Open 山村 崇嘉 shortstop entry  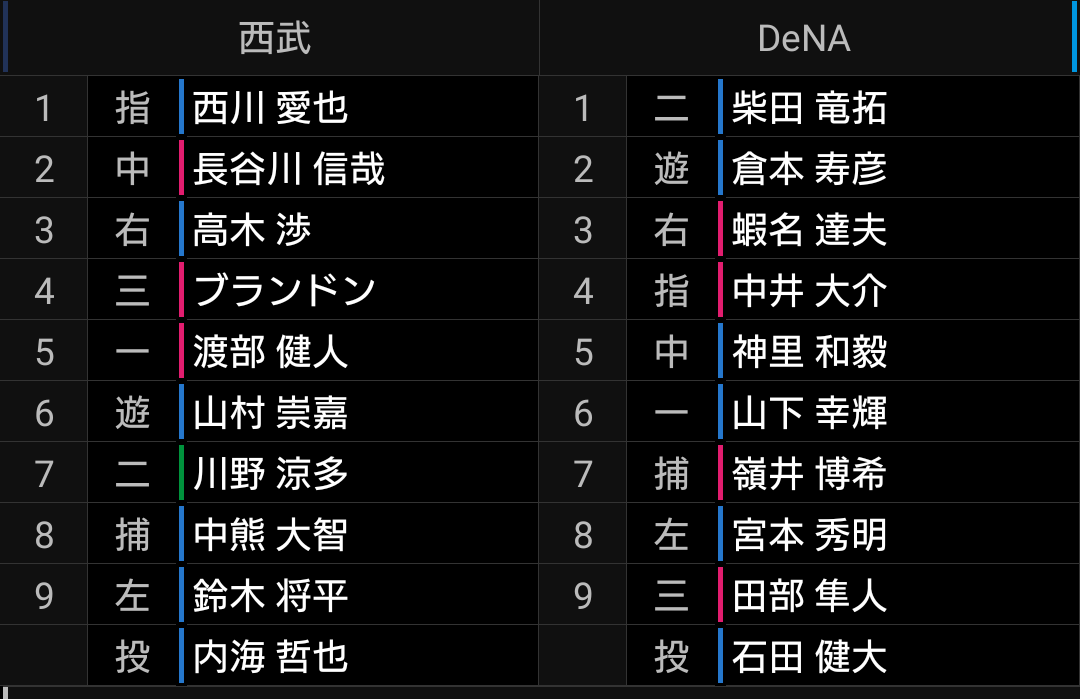(270, 413)
